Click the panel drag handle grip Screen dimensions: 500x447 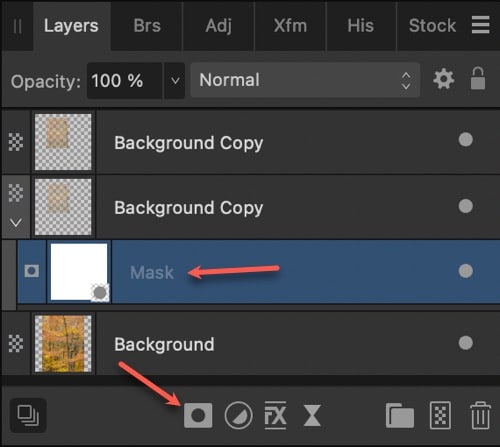click(x=17, y=26)
